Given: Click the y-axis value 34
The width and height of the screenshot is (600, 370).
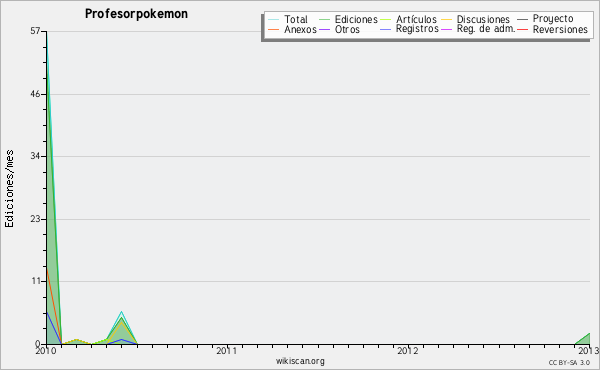Looking at the screenshot, I should click(x=35, y=156).
